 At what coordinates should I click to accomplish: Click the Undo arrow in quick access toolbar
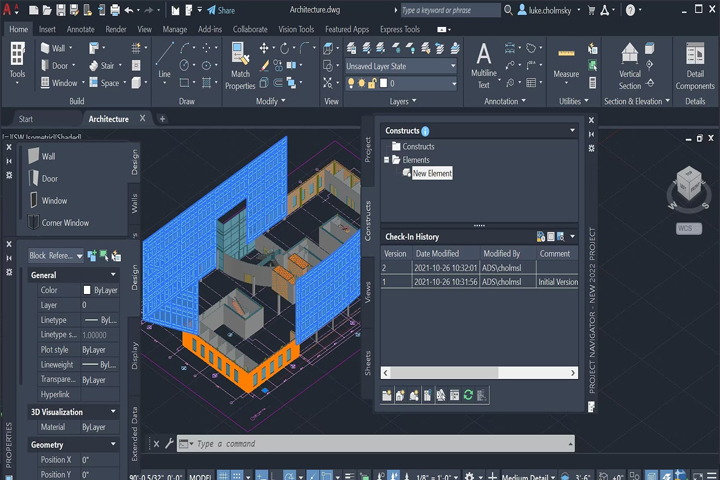[x=129, y=10]
